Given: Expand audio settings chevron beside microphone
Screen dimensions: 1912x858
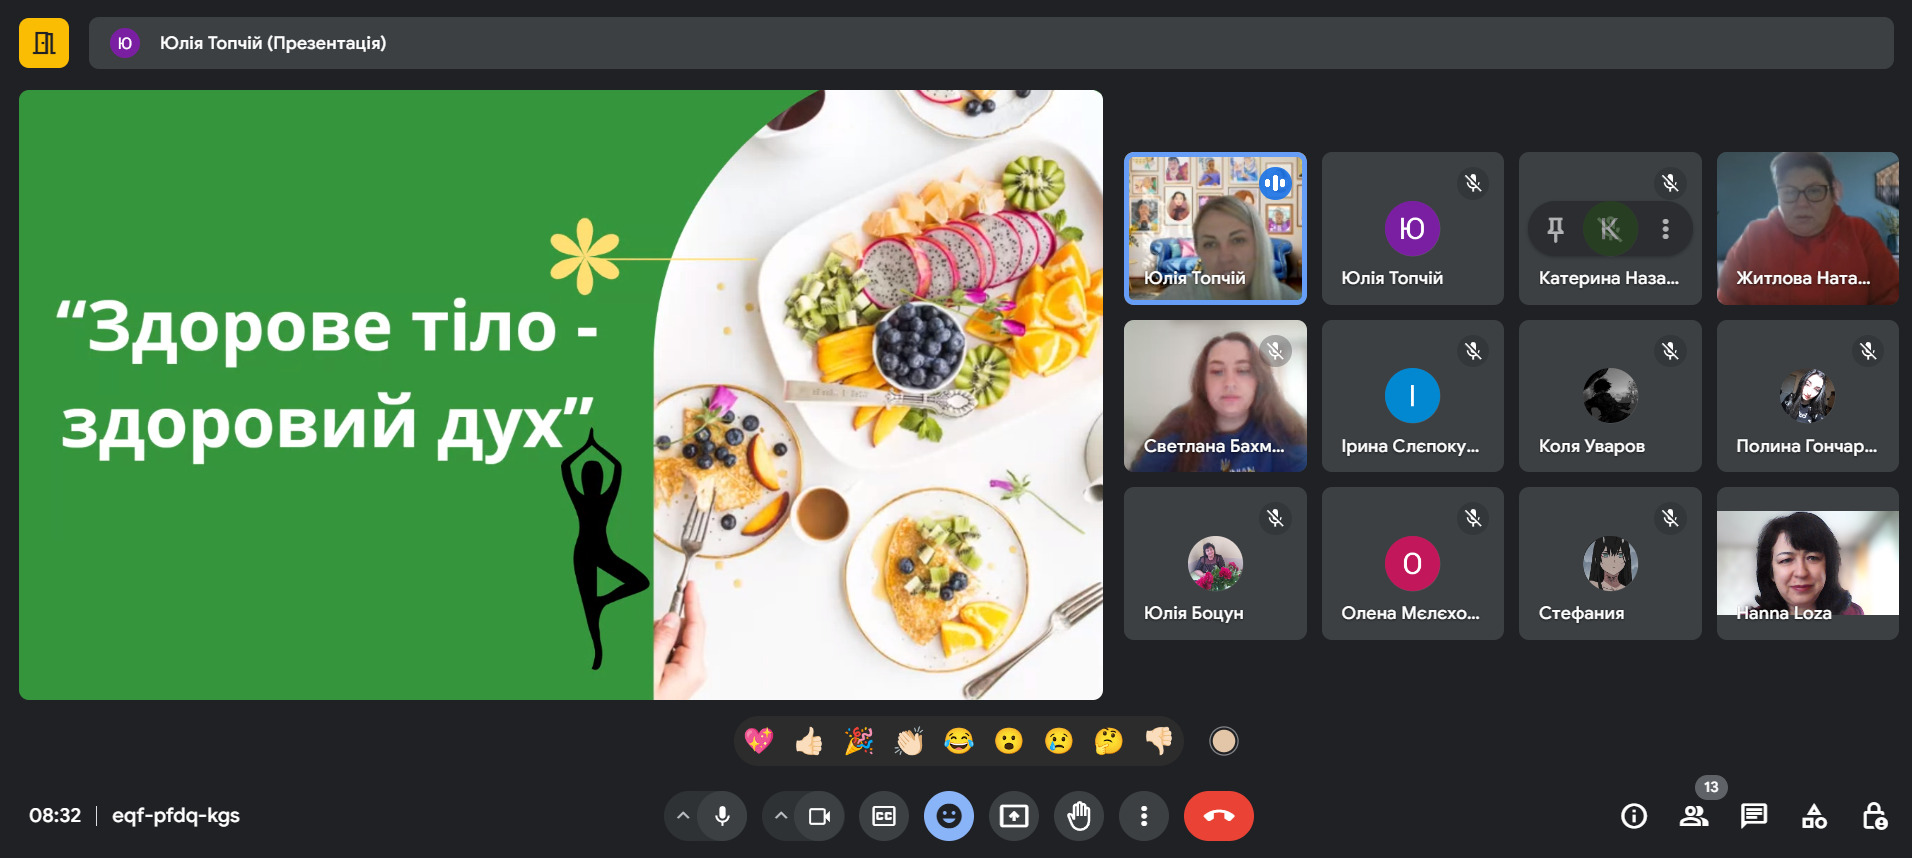Looking at the screenshot, I should click(x=683, y=816).
